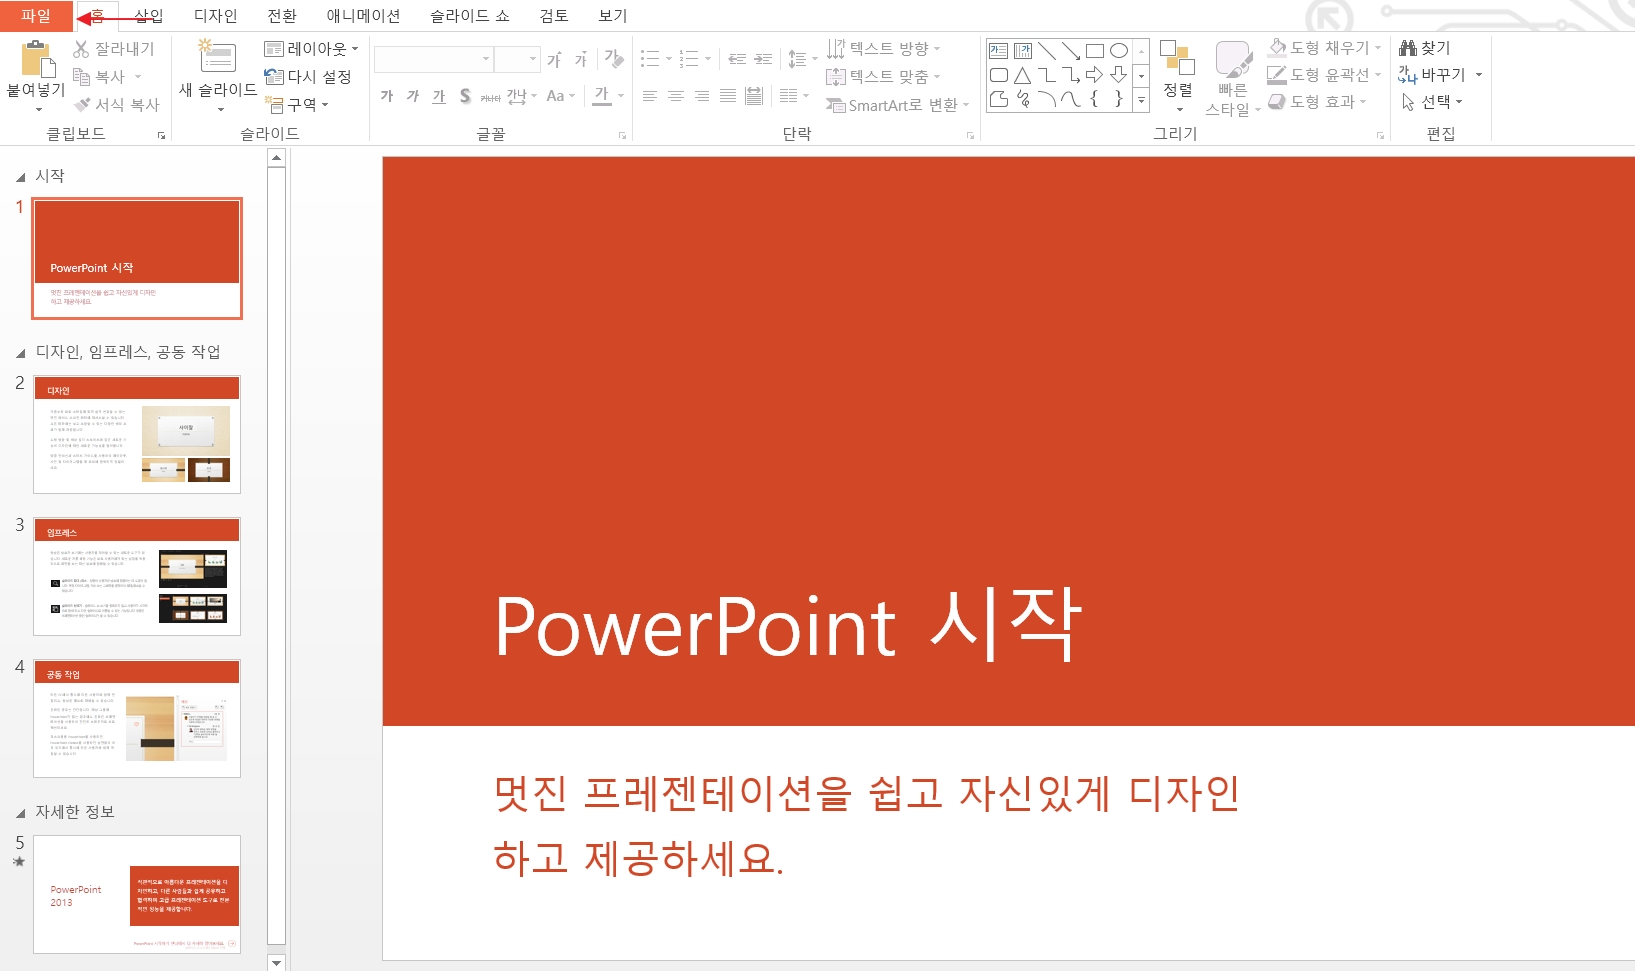The width and height of the screenshot is (1635, 971).
Task: Click the distributed text alignment icon
Action: [754, 96]
